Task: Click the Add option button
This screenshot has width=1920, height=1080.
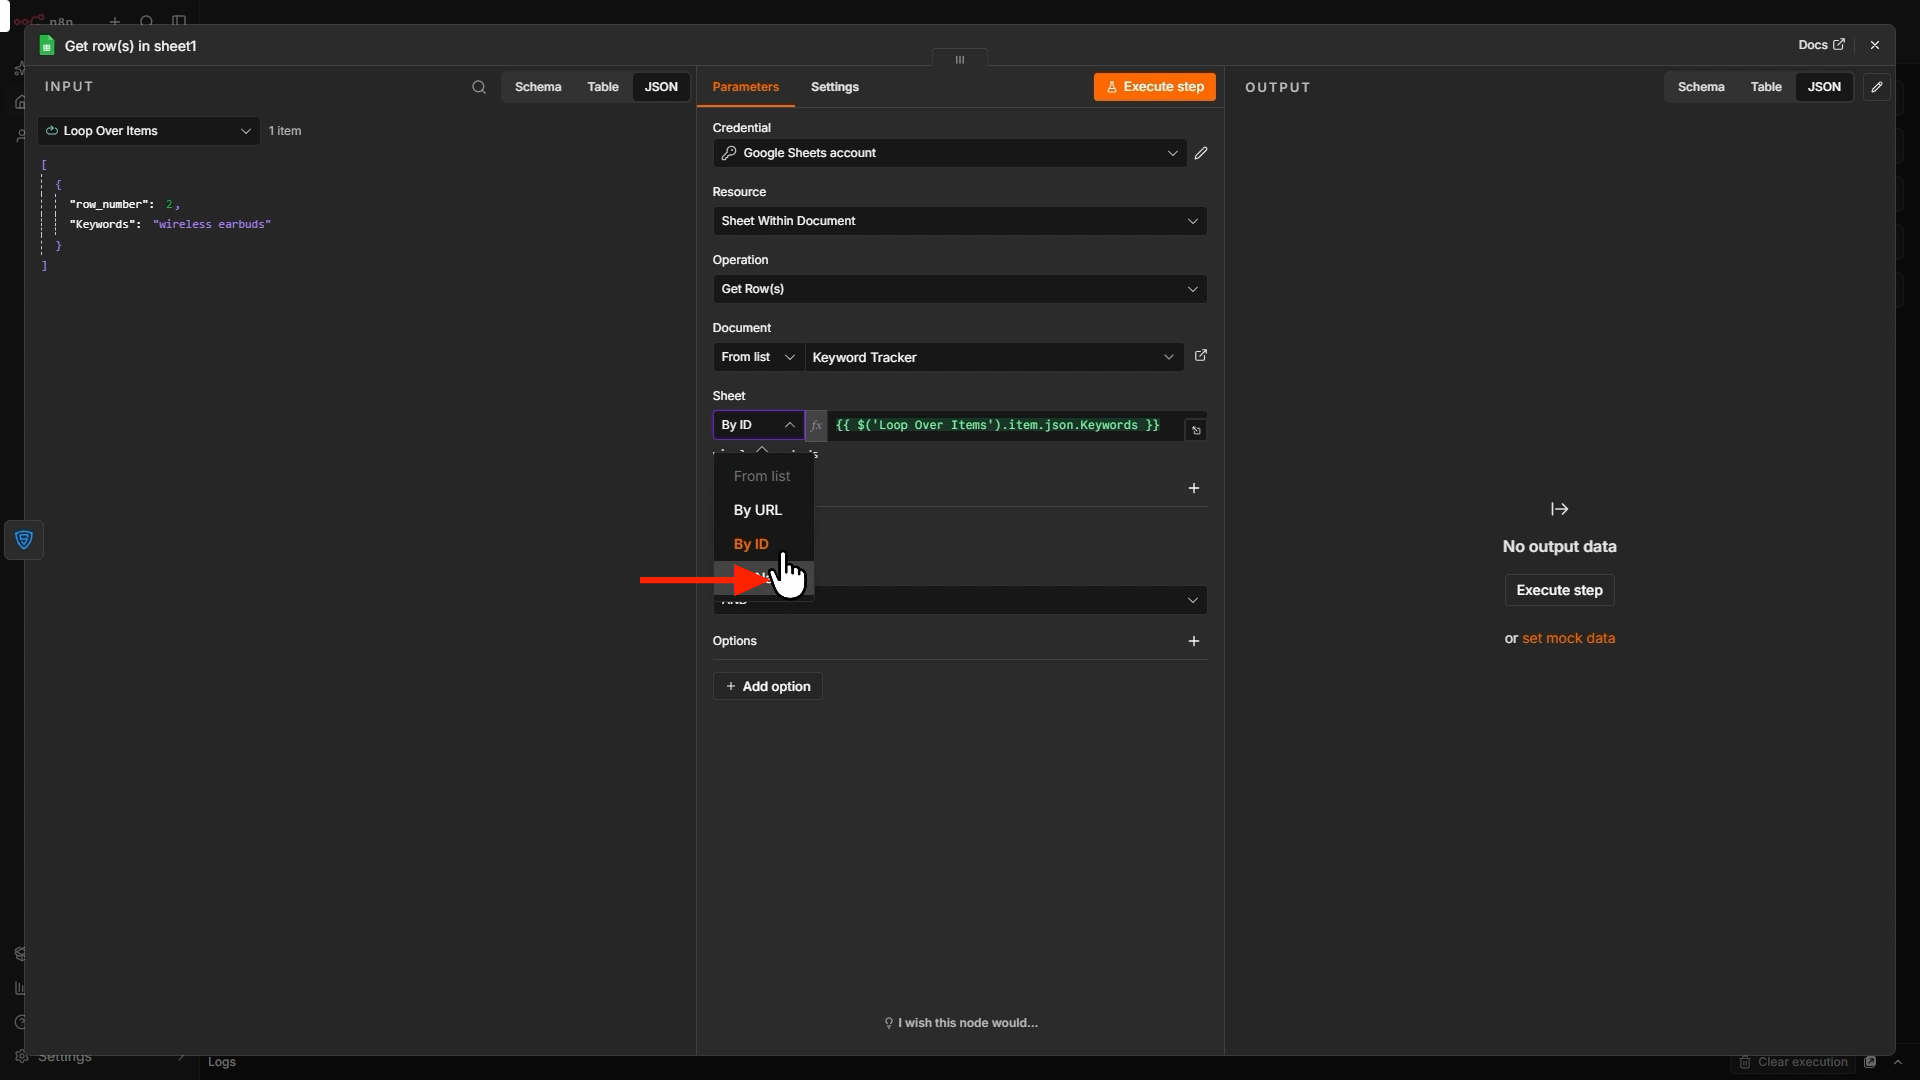Action: tap(768, 686)
